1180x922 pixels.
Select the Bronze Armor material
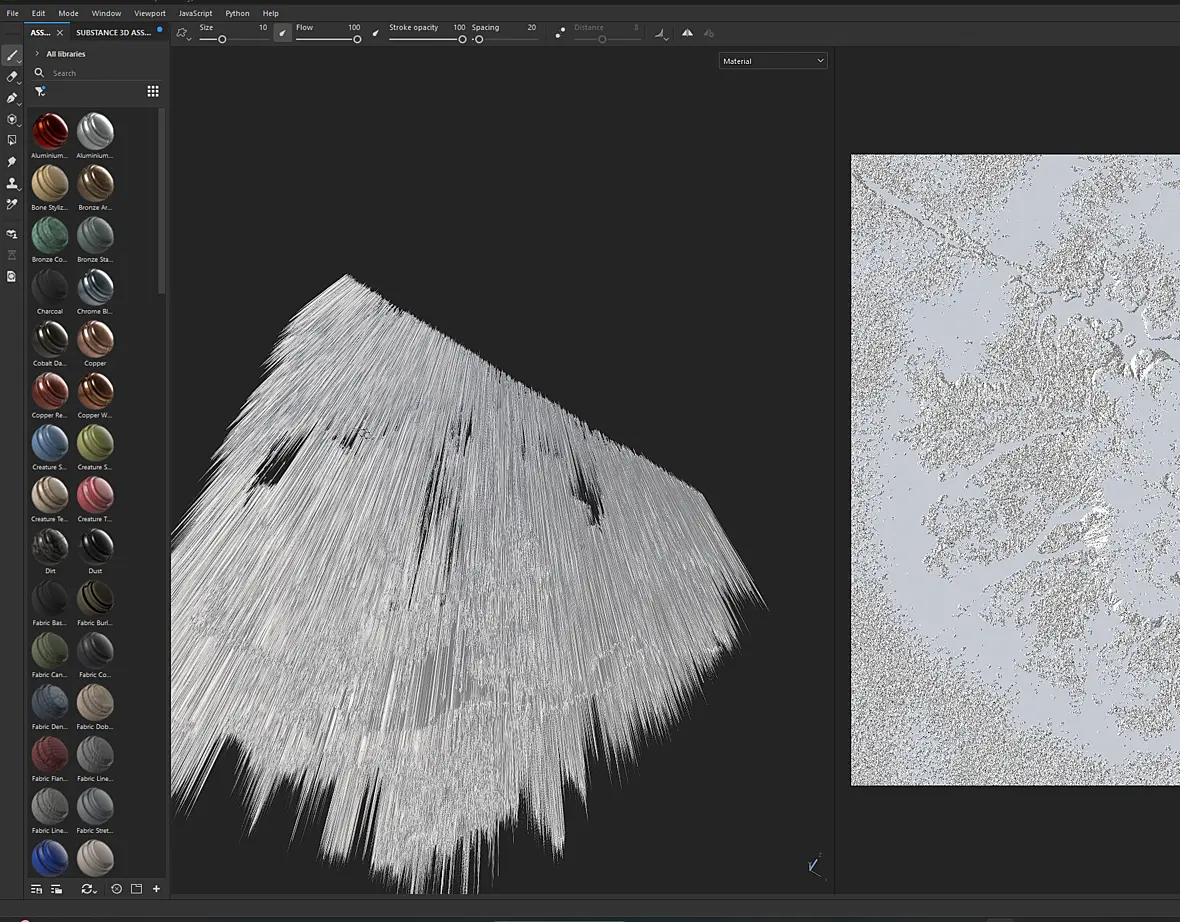coord(95,183)
